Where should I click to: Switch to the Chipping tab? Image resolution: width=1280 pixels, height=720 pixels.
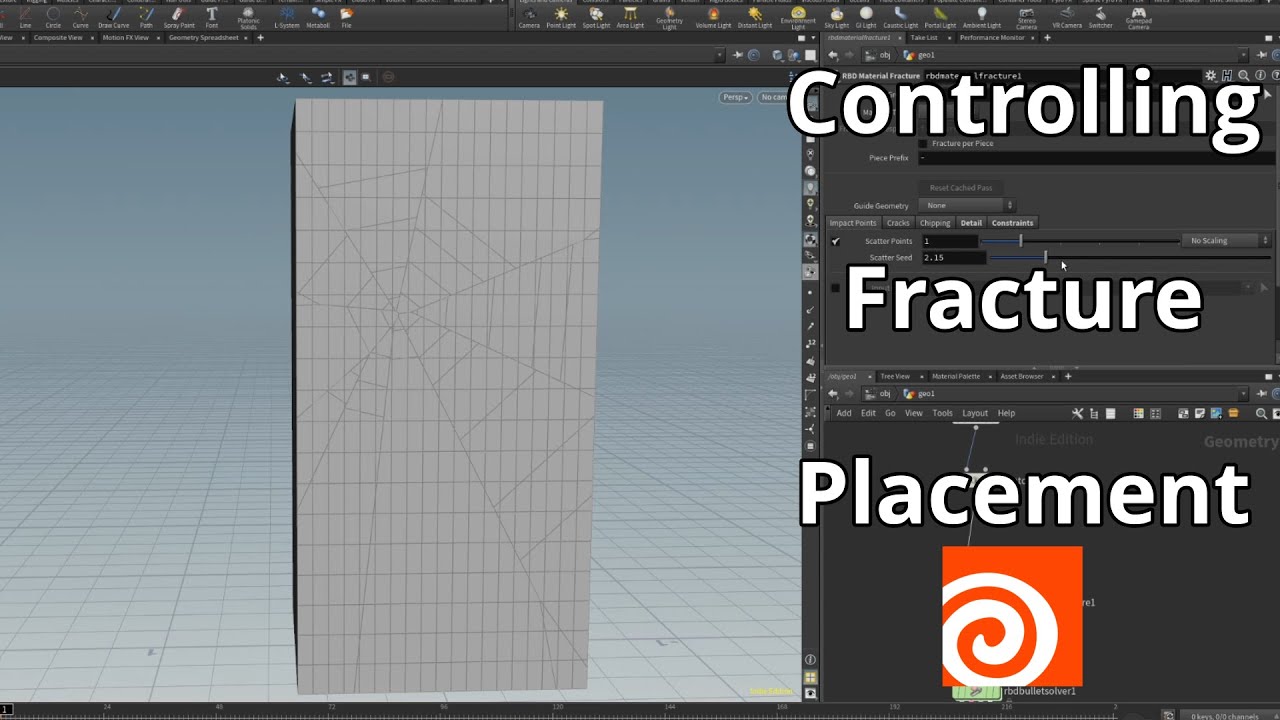point(935,223)
